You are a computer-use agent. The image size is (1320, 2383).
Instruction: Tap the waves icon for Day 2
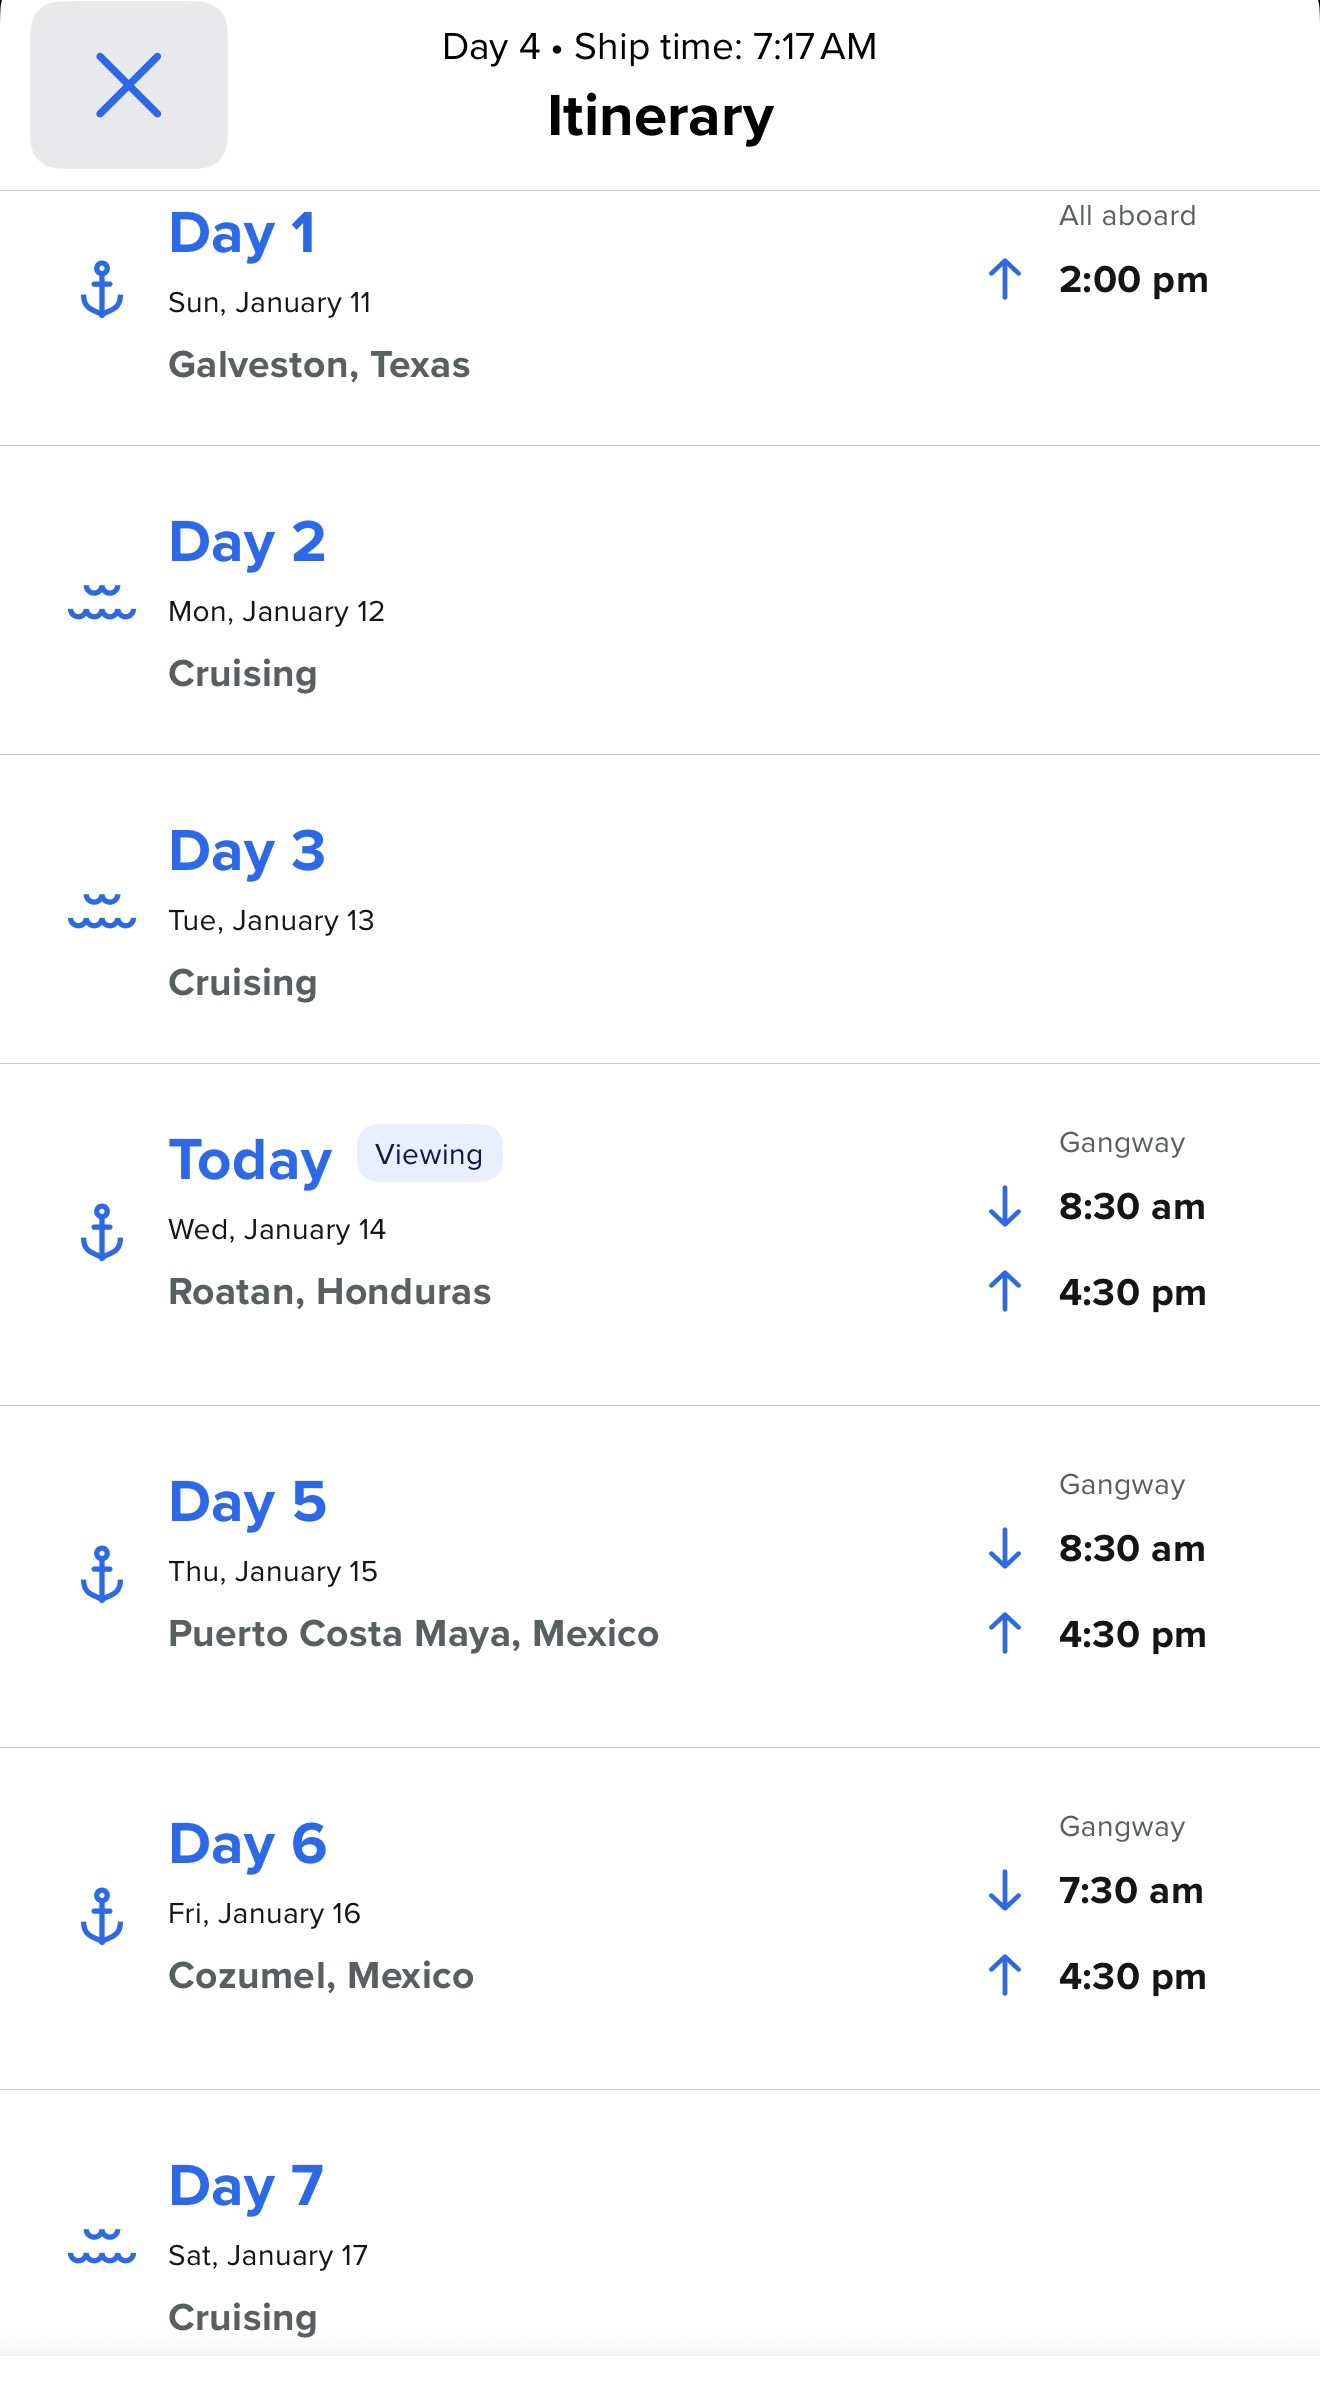(x=102, y=603)
